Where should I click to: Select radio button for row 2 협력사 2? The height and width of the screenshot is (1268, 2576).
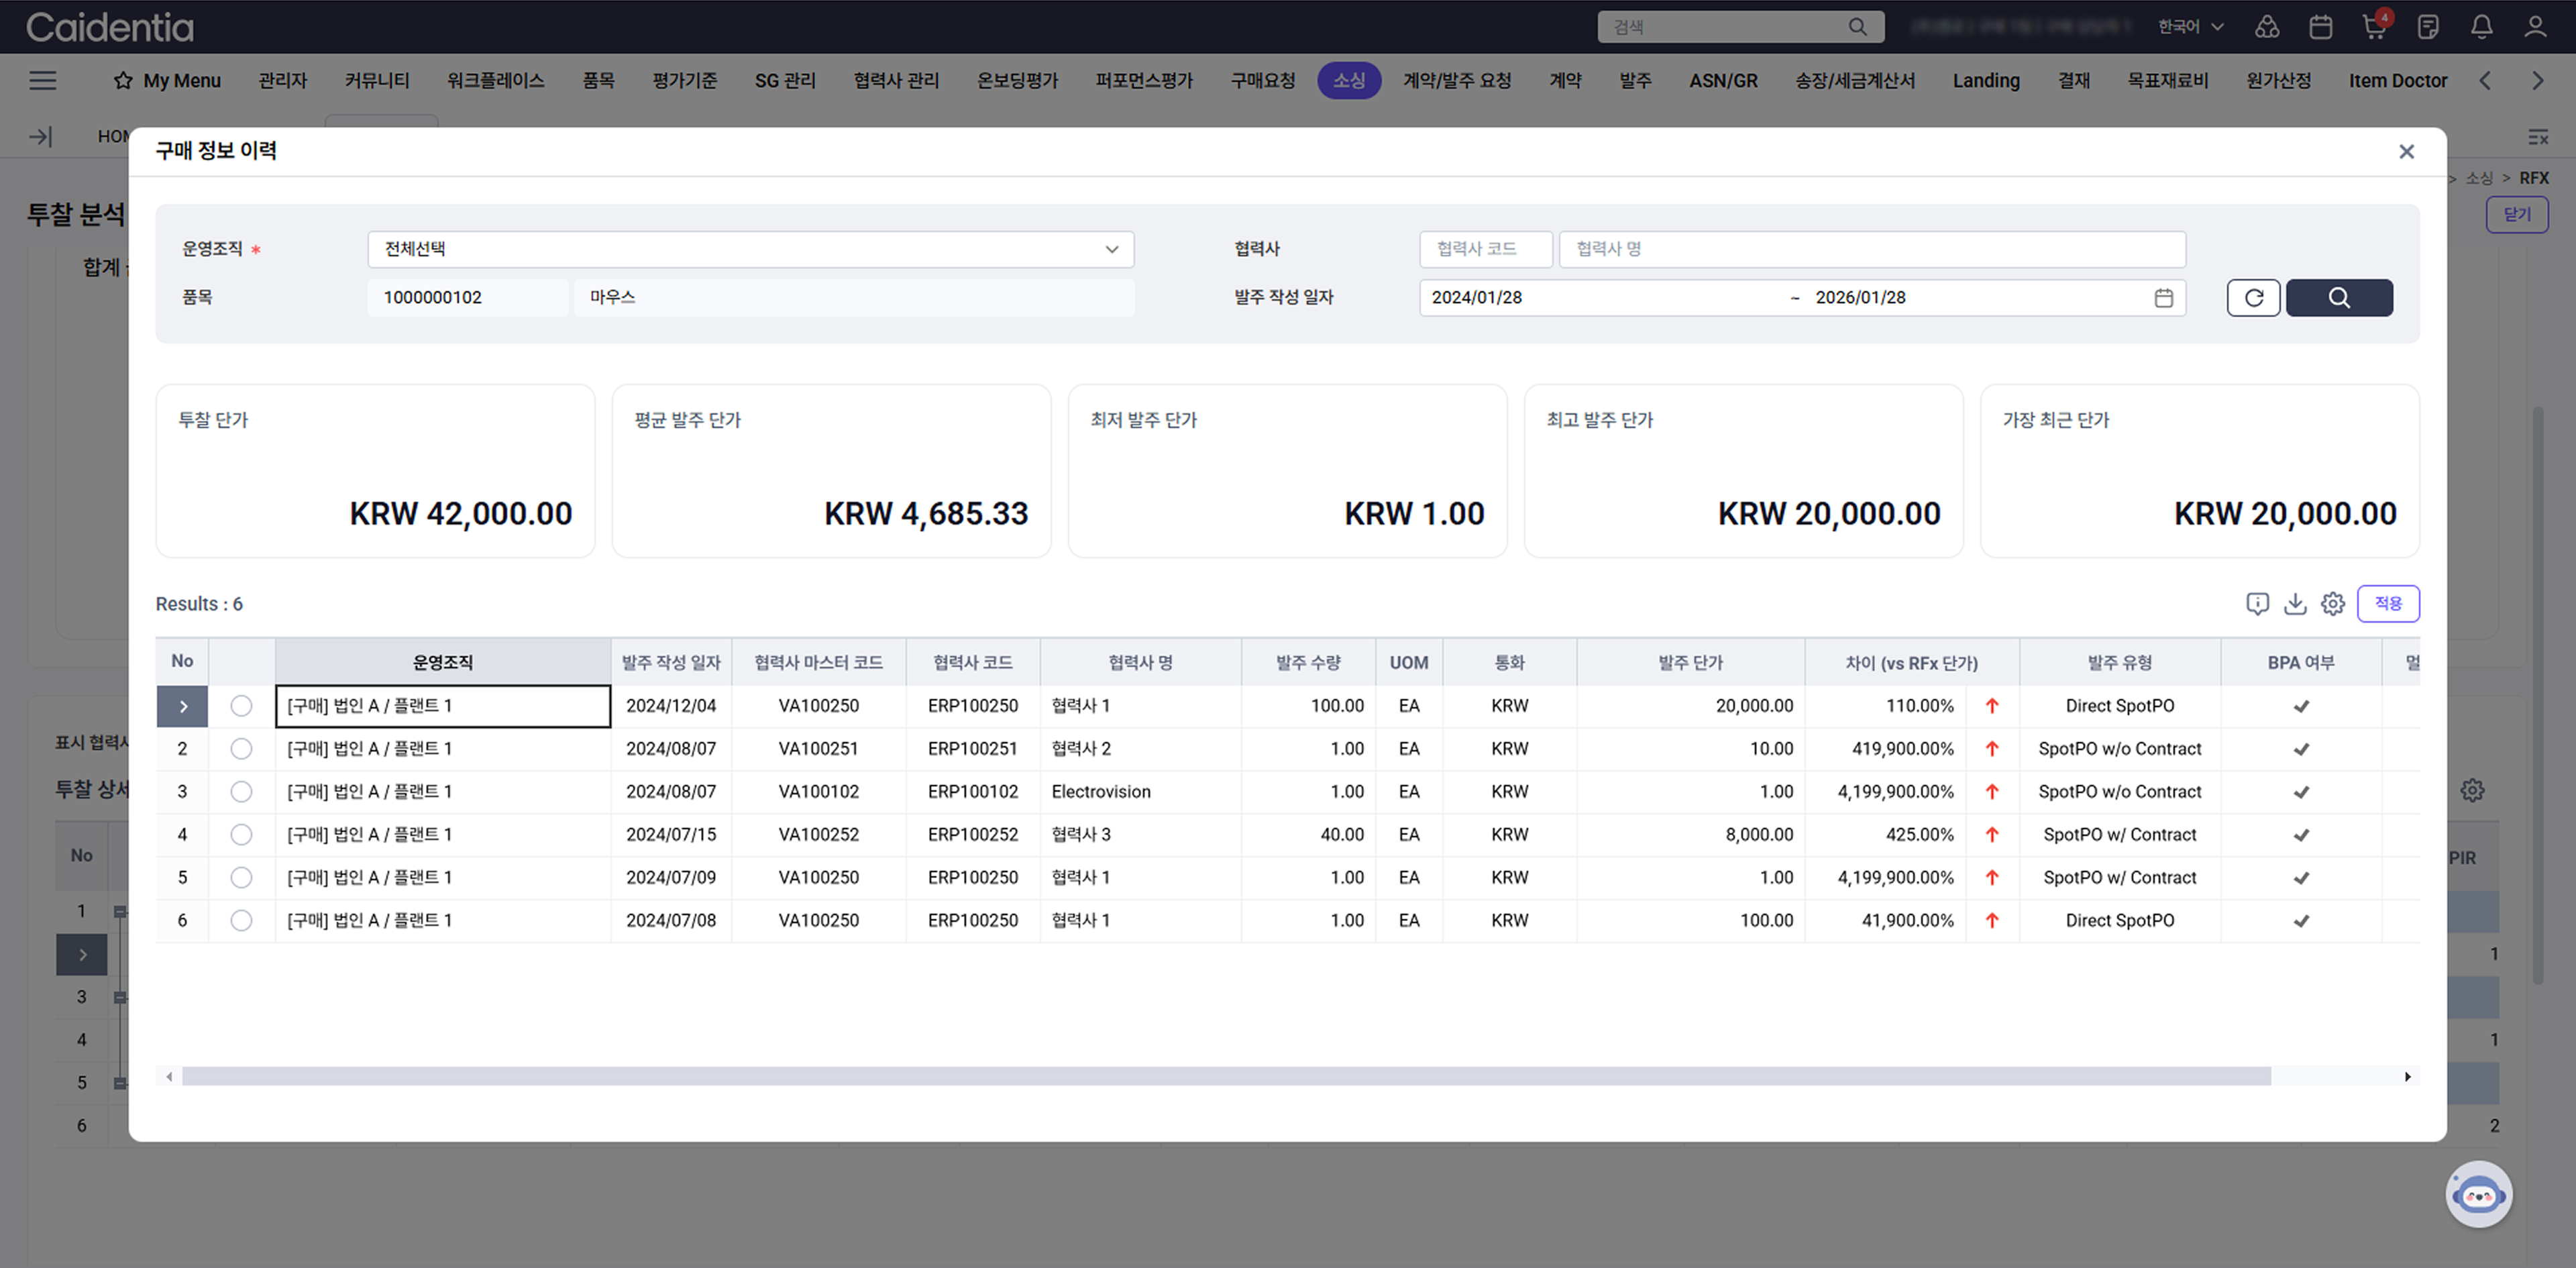point(241,748)
